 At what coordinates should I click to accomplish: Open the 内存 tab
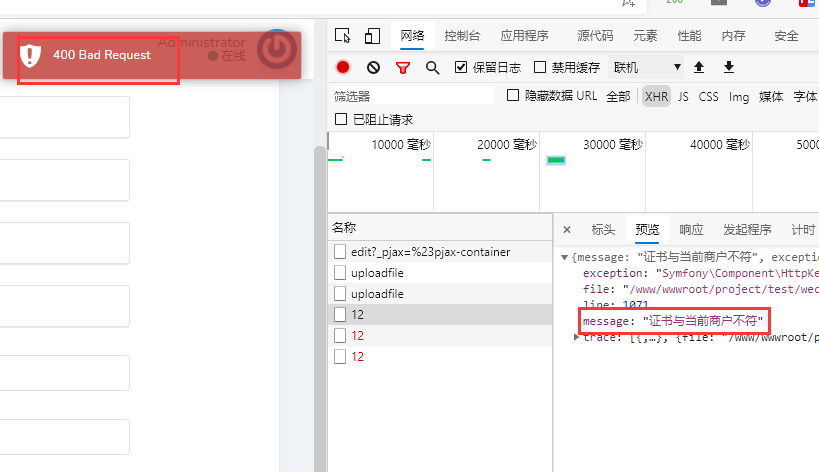(733, 36)
